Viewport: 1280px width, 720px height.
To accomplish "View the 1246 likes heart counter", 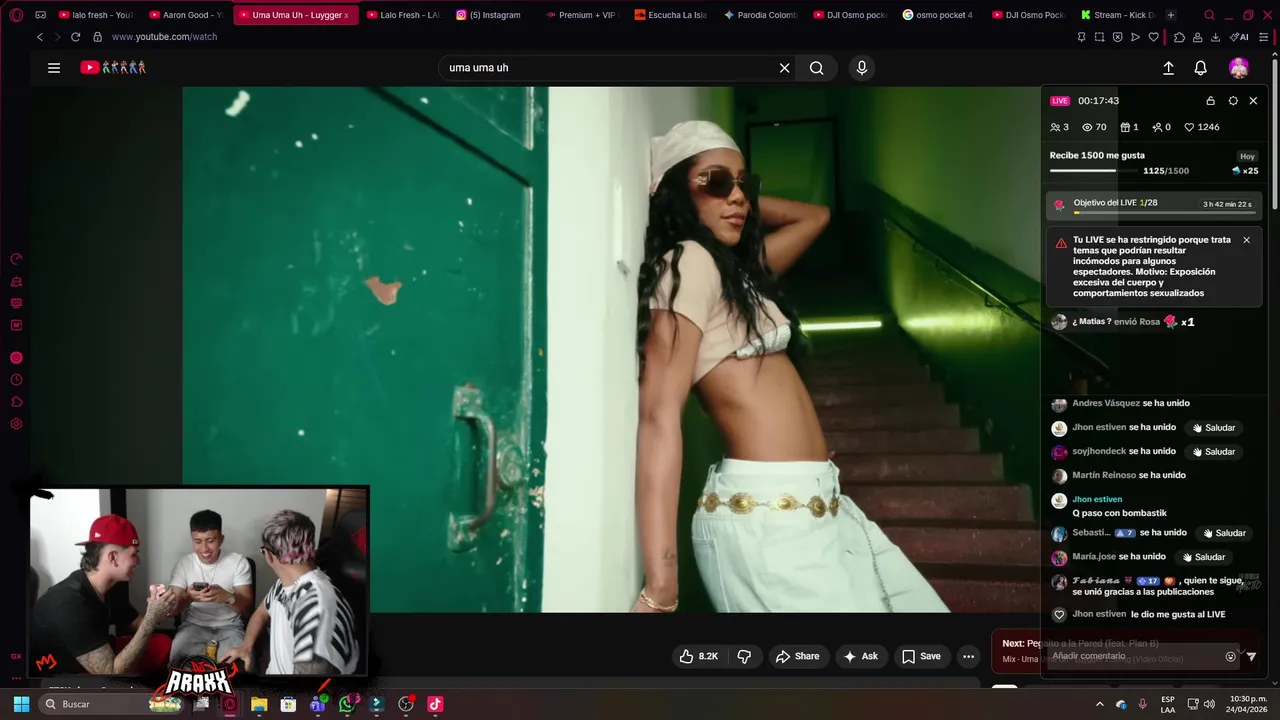I will [1201, 127].
